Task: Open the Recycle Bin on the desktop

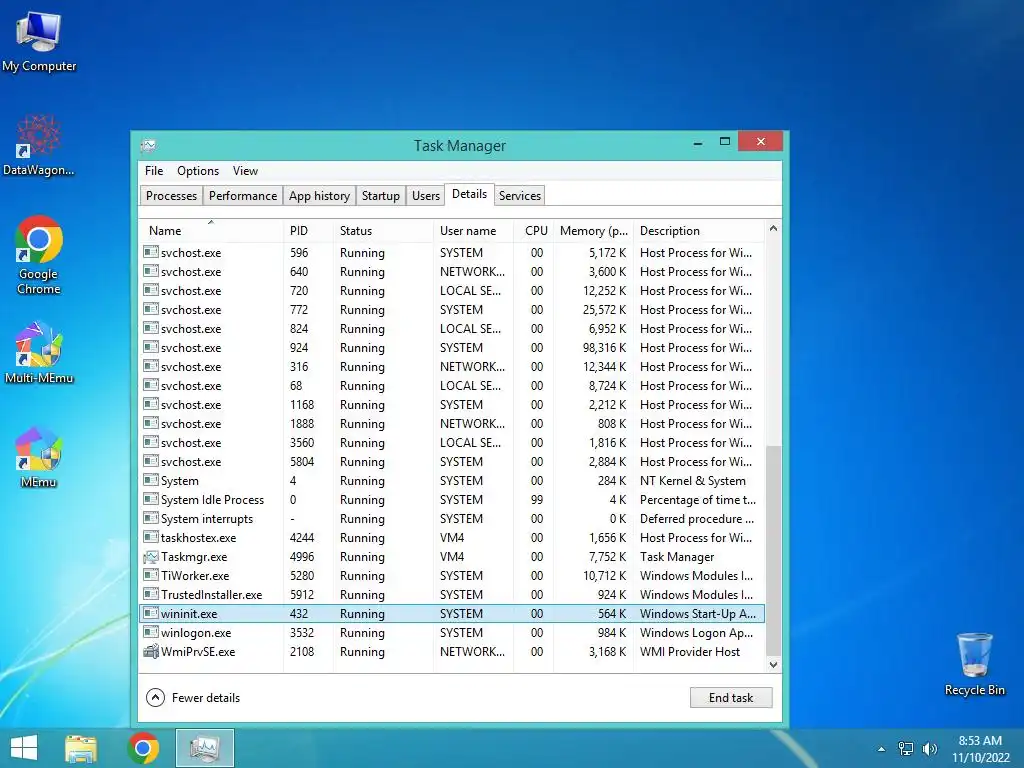Action: [974, 664]
